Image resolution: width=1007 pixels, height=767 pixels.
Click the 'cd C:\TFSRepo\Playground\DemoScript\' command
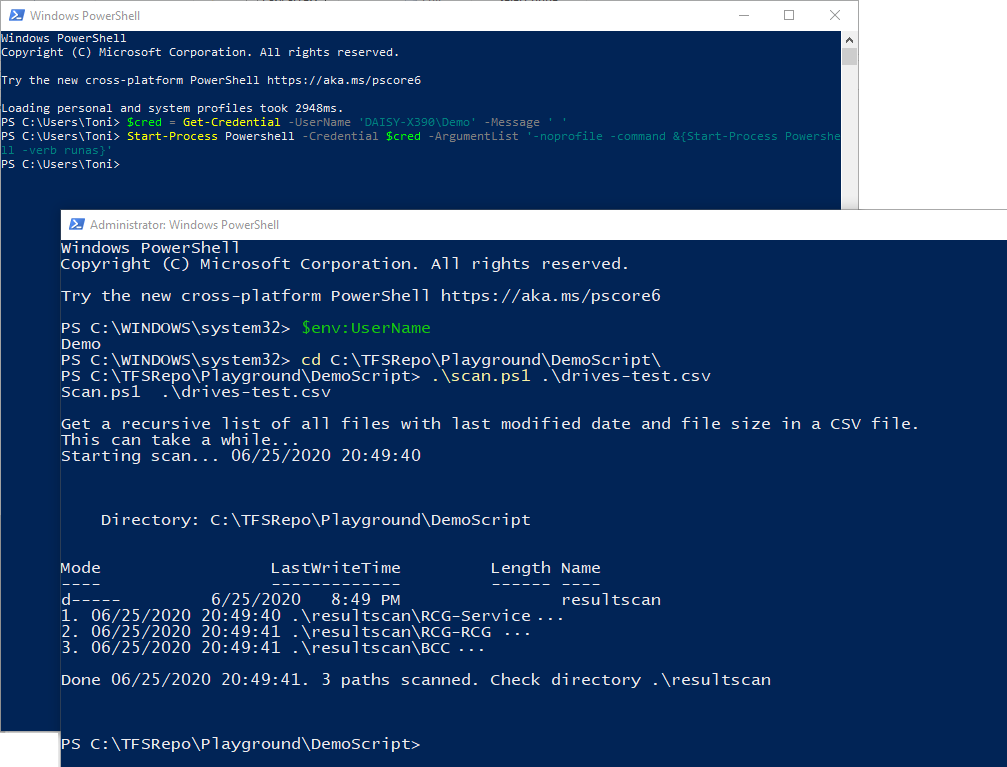click(x=481, y=360)
